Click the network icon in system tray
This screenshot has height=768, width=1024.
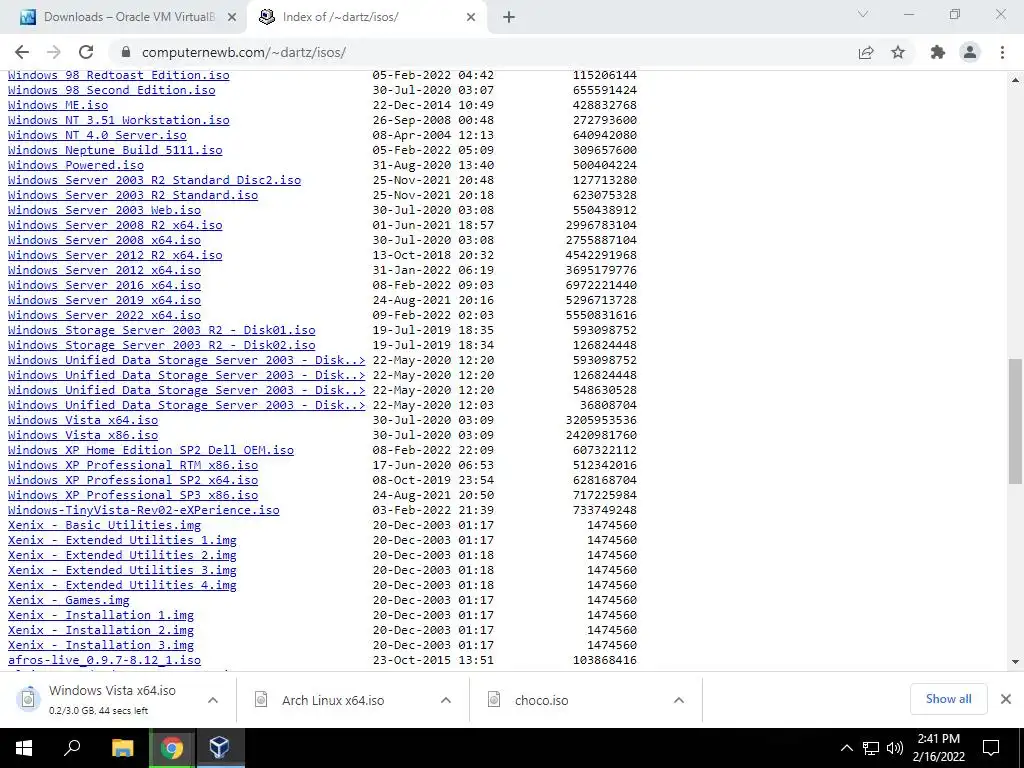[x=871, y=748]
